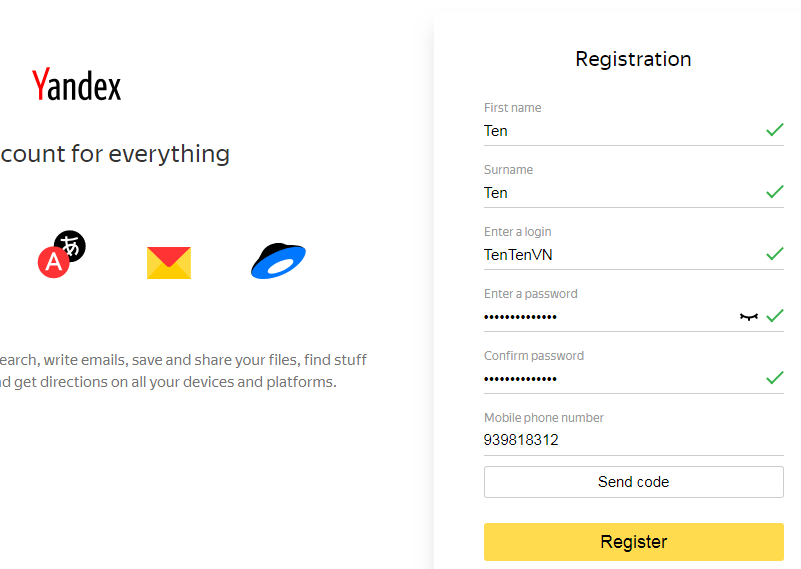This screenshot has width=801, height=569.
Task: Click the green checkmark beside password field
Action: click(x=774, y=316)
